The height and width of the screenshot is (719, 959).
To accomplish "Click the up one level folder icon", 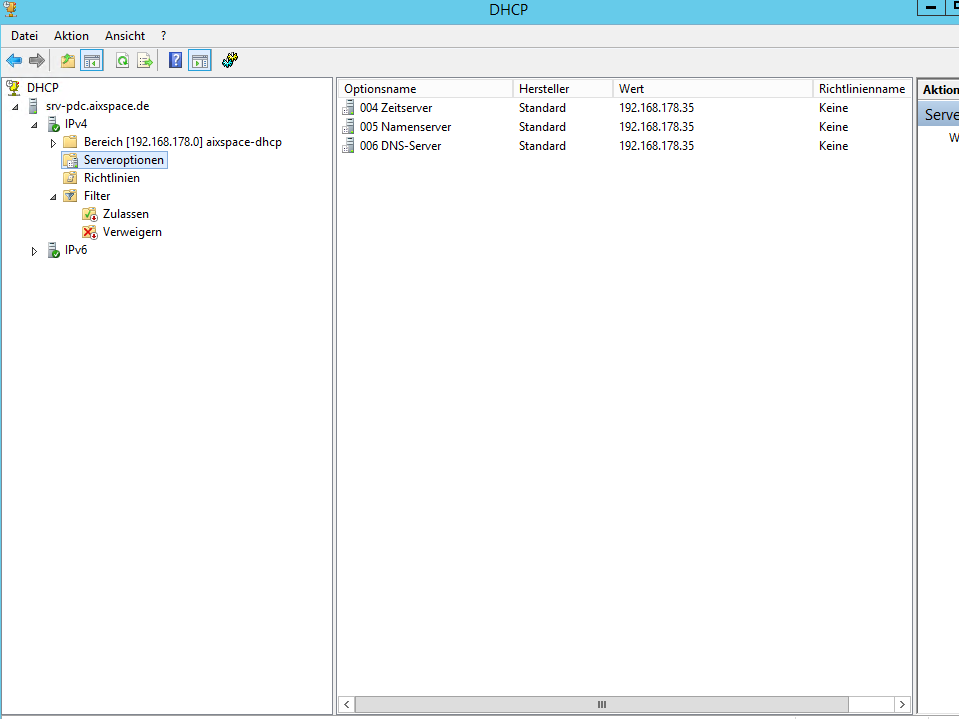I will tap(68, 61).
